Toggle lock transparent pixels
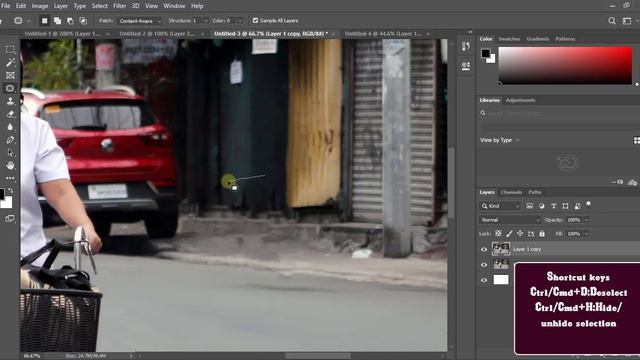640x360 pixels. 498,233
